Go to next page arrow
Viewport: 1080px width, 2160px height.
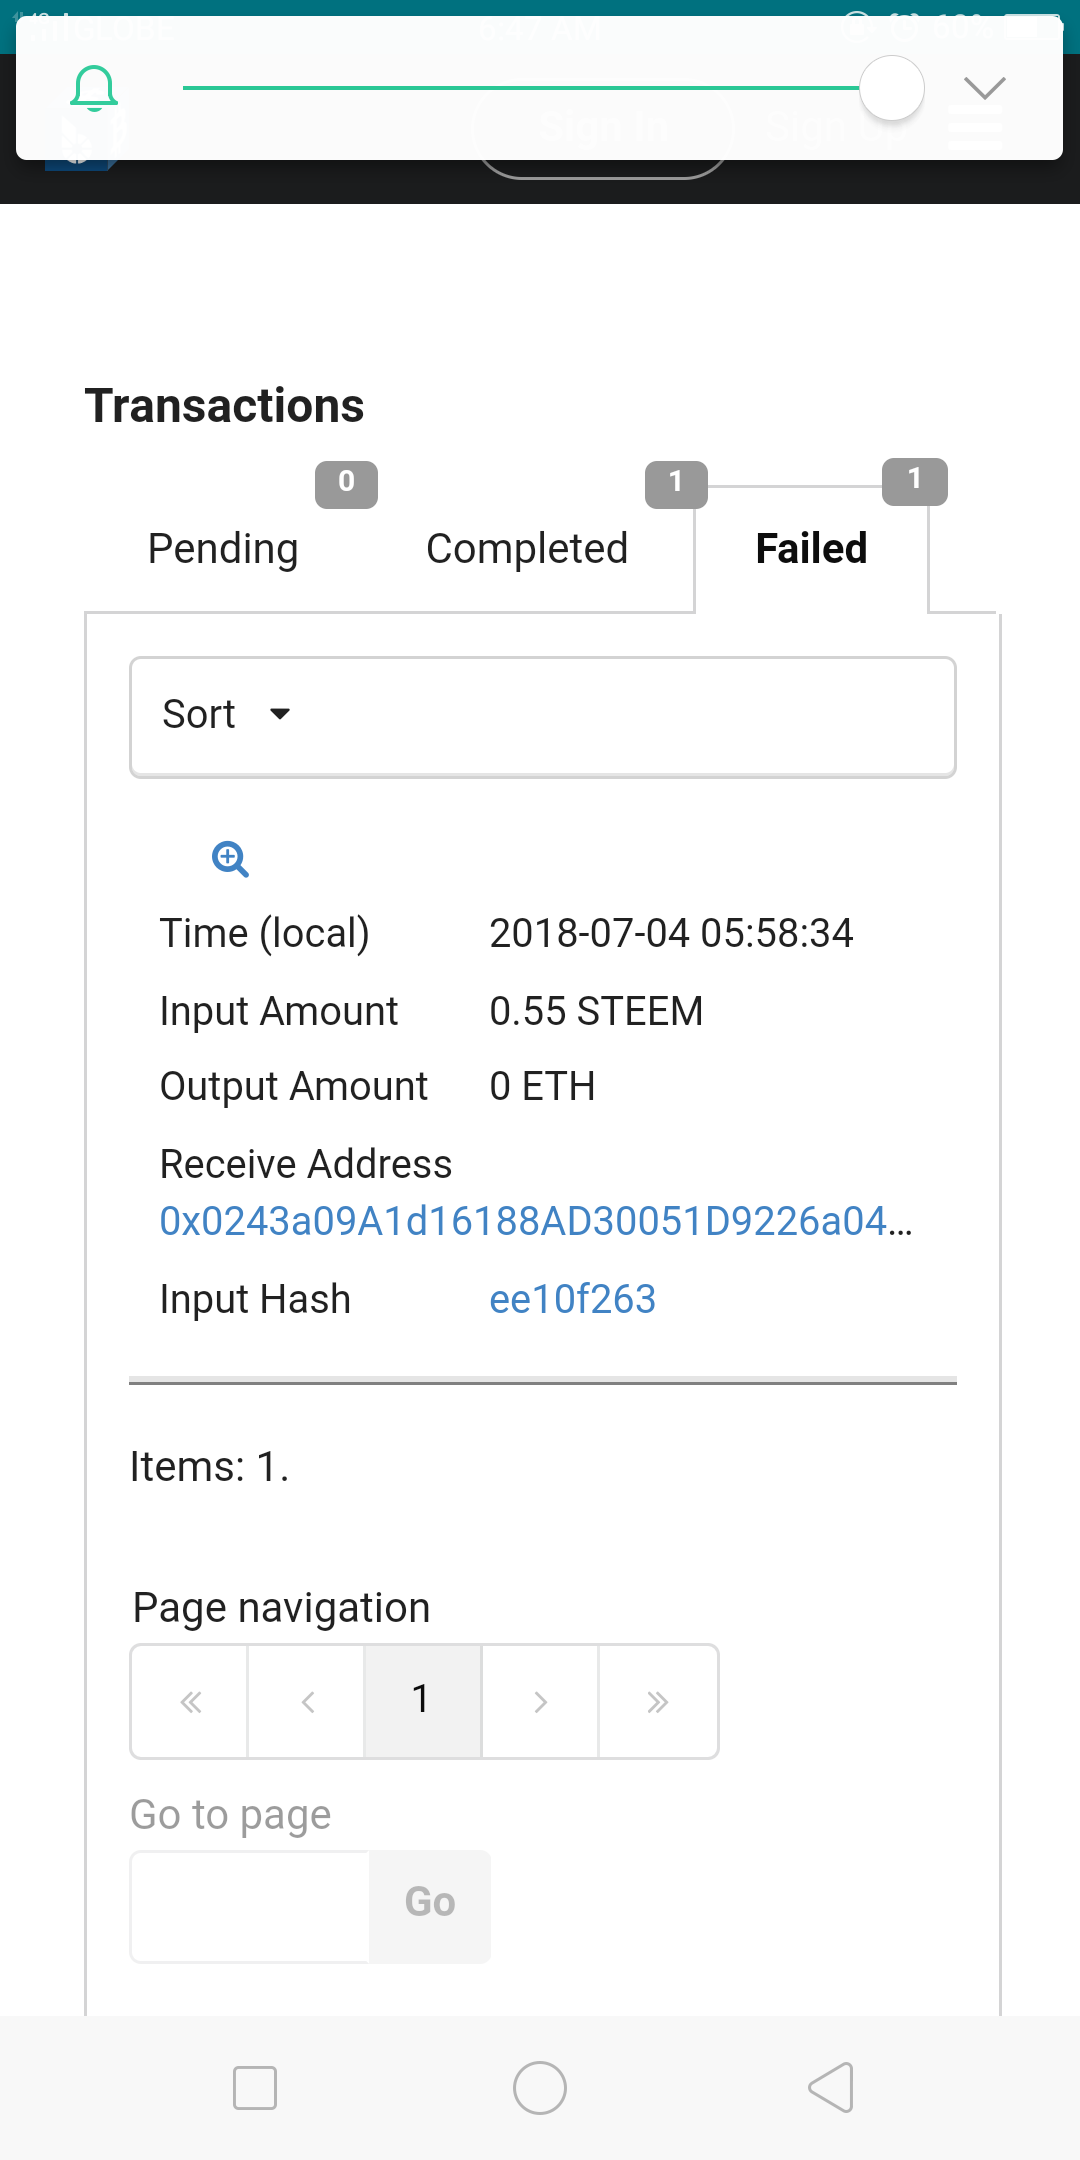pyautogui.click(x=540, y=1701)
